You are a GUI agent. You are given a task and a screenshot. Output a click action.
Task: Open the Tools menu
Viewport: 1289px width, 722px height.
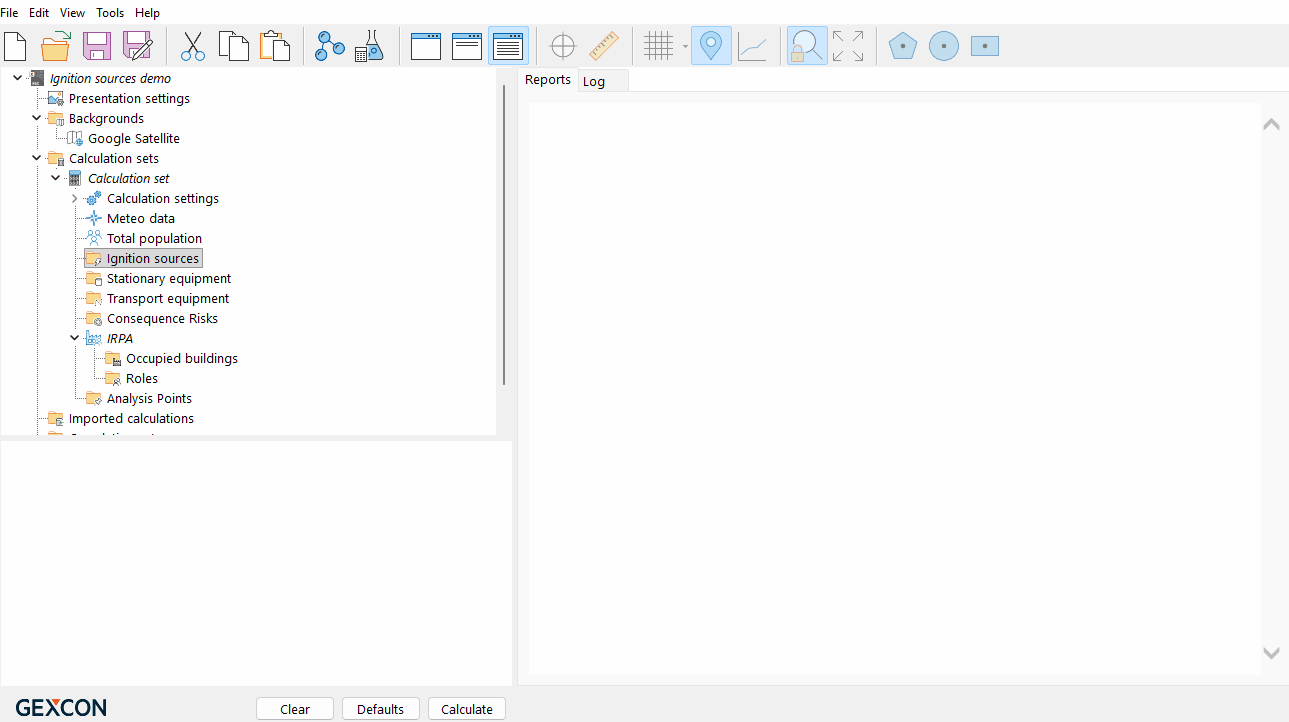point(110,13)
